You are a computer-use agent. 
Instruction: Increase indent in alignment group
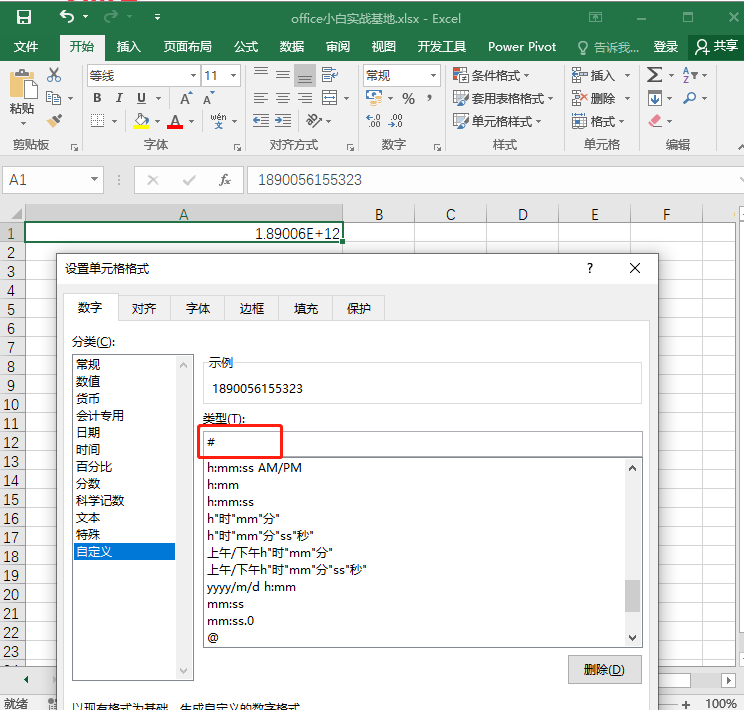(283, 121)
